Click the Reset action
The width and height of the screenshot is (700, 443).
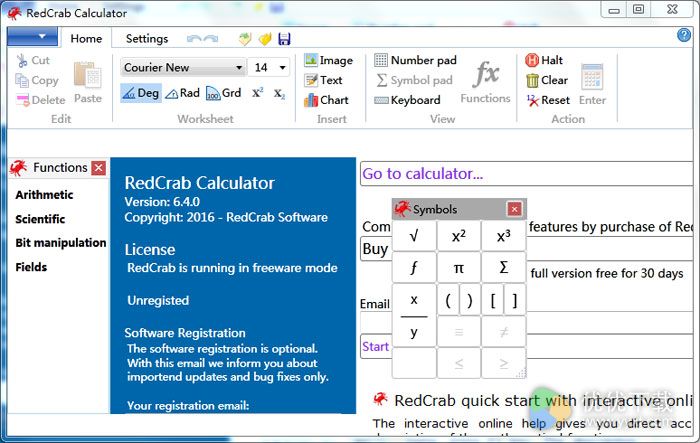(x=548, y=100)
